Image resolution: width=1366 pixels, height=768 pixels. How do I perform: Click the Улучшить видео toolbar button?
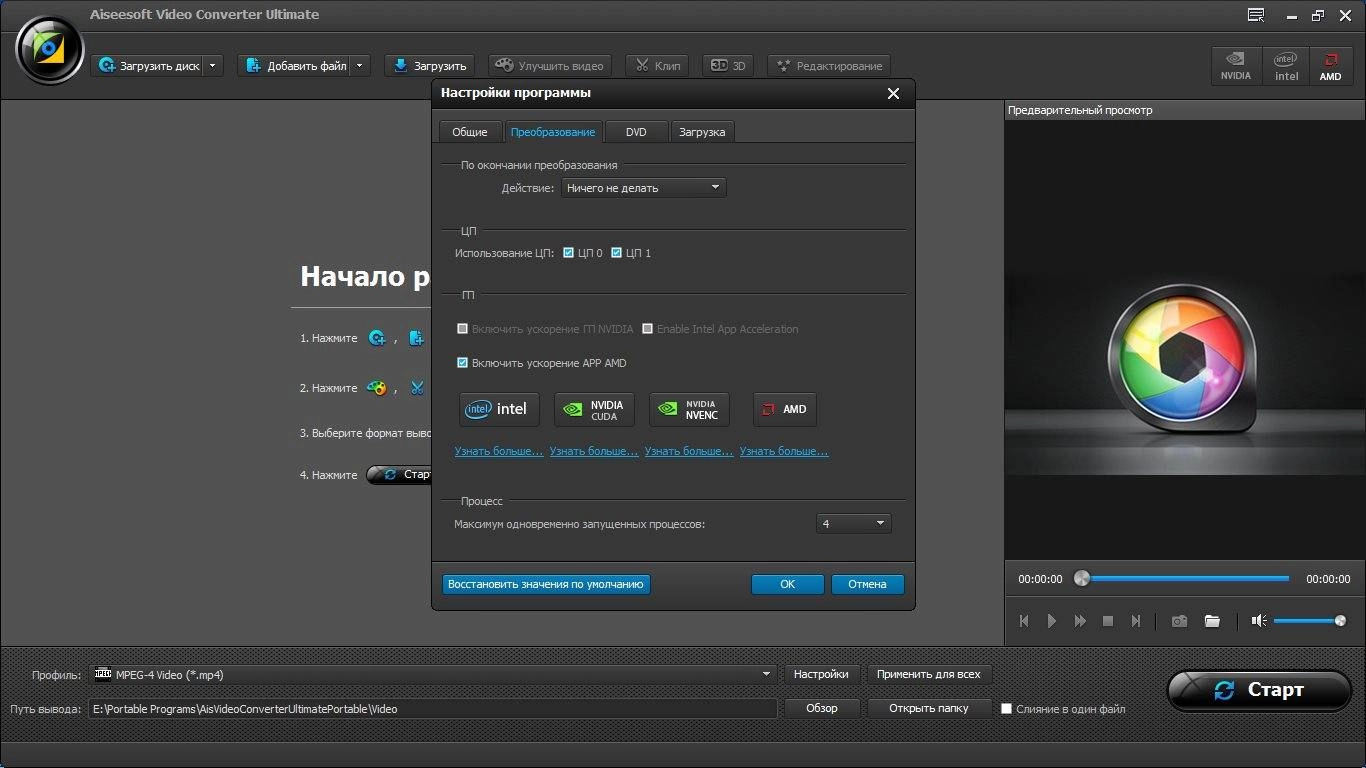tap(549, 66)
